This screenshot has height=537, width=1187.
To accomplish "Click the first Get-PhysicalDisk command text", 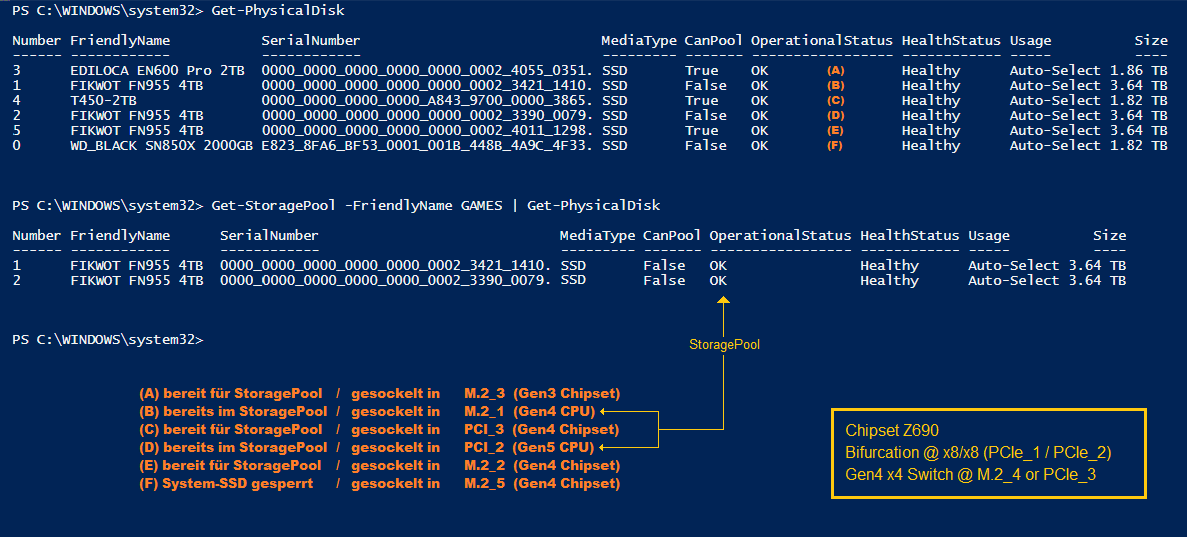I will (277, 11).
